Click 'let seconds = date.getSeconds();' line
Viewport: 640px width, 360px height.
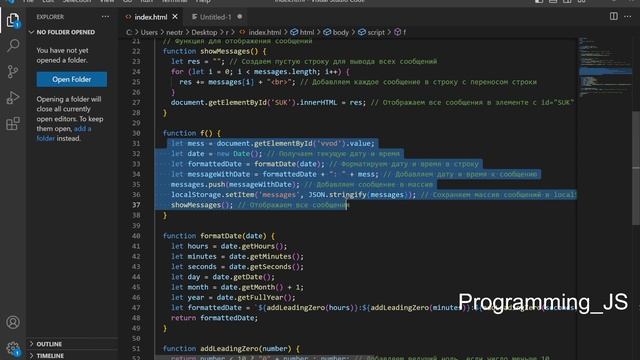point(237,267)
